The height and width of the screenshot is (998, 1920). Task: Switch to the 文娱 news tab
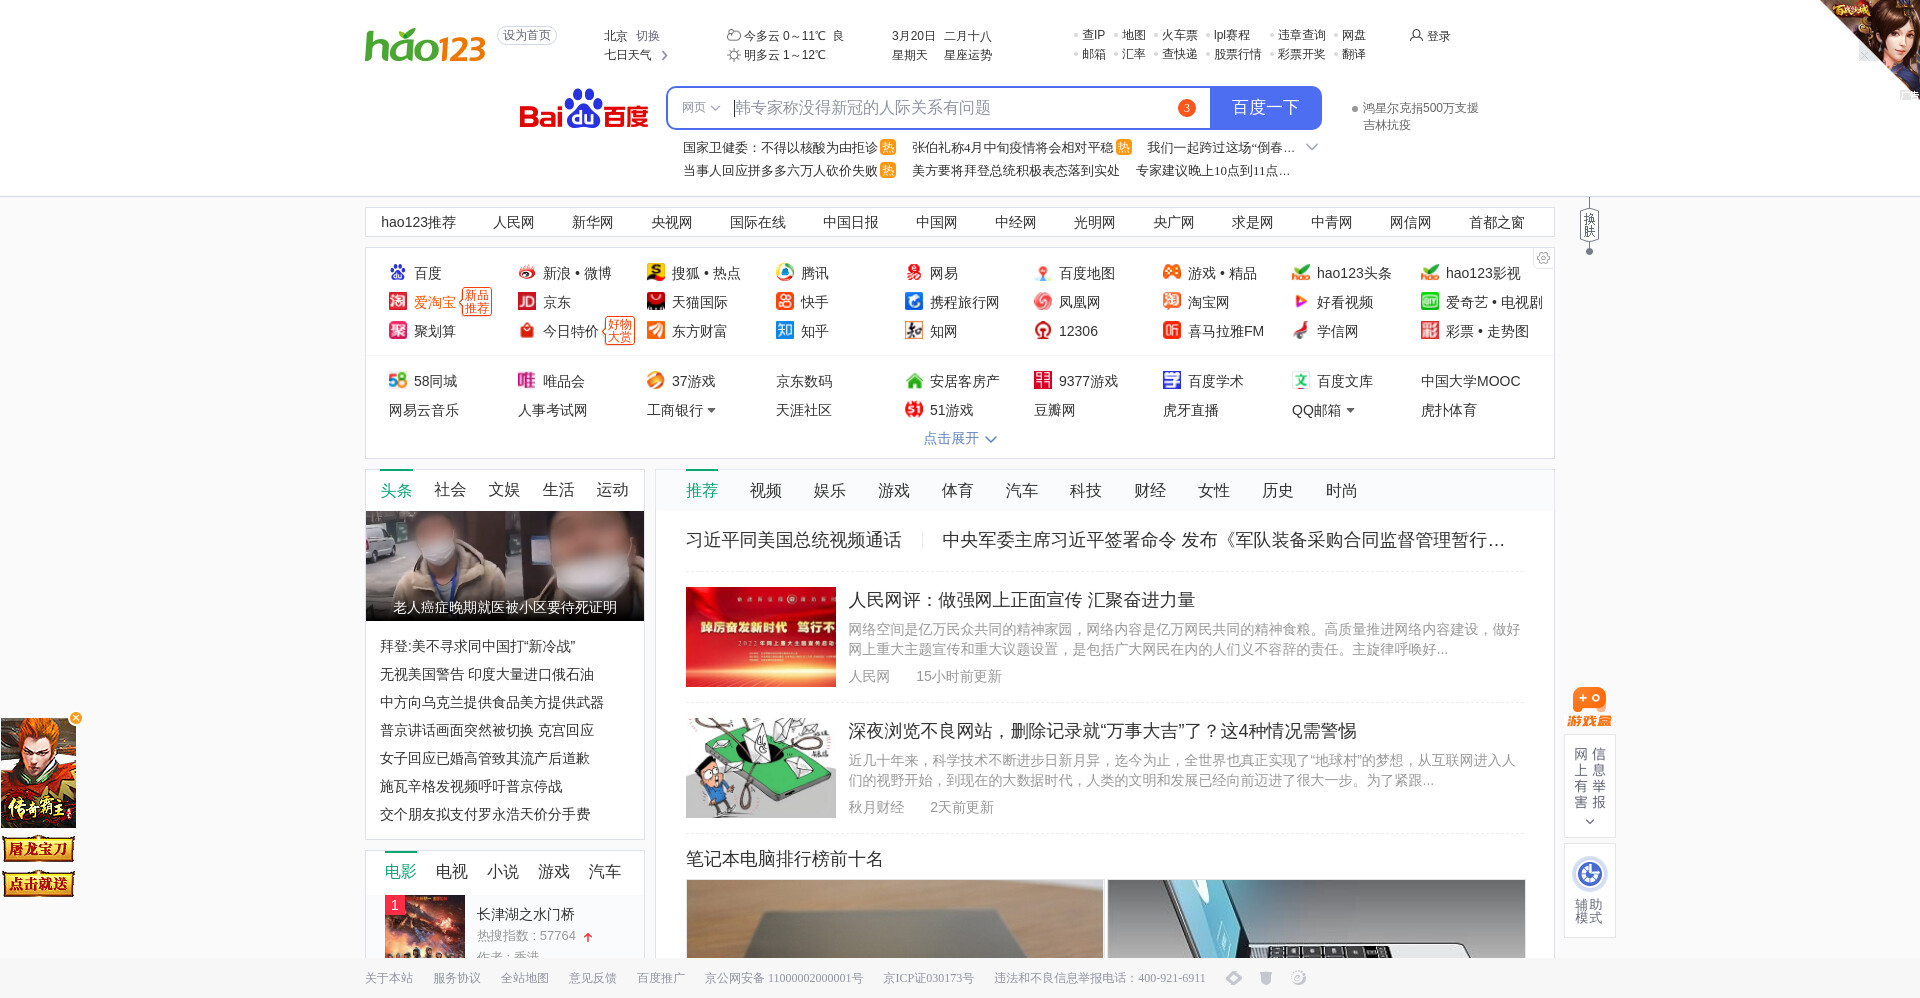click(504, 490)
